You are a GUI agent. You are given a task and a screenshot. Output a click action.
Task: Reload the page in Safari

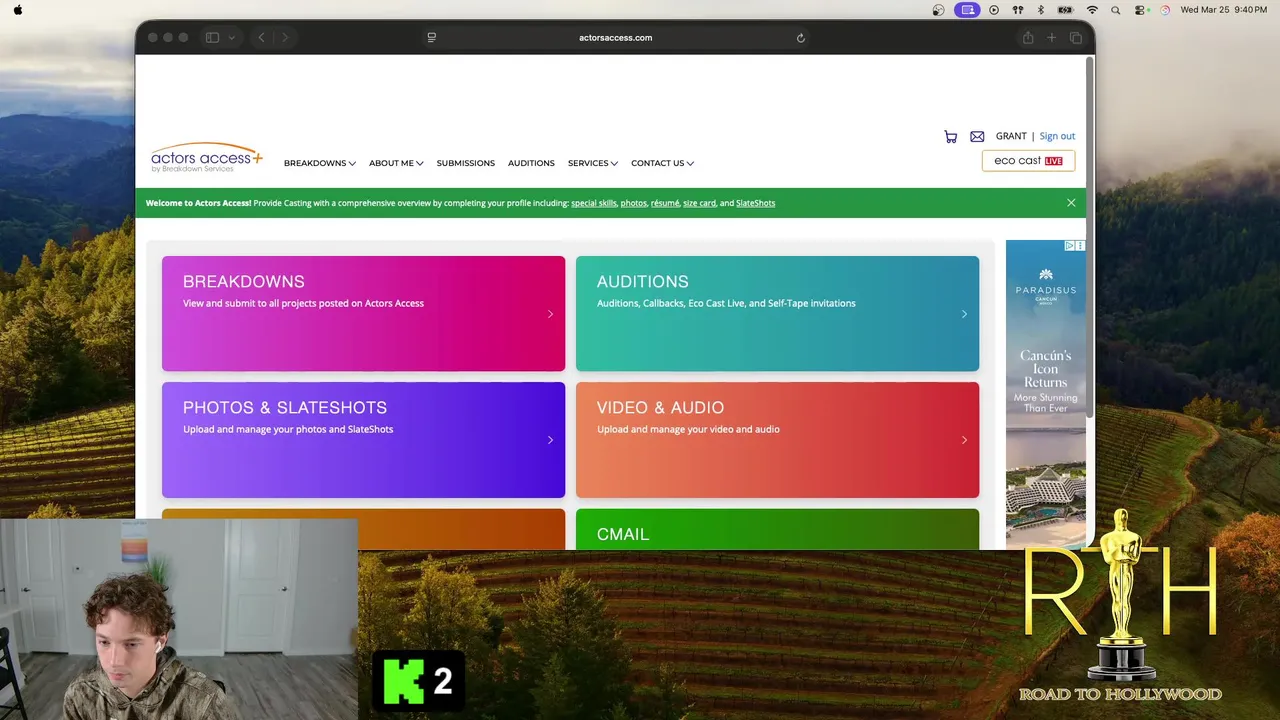pyautogui.click(x=800, y=38)
